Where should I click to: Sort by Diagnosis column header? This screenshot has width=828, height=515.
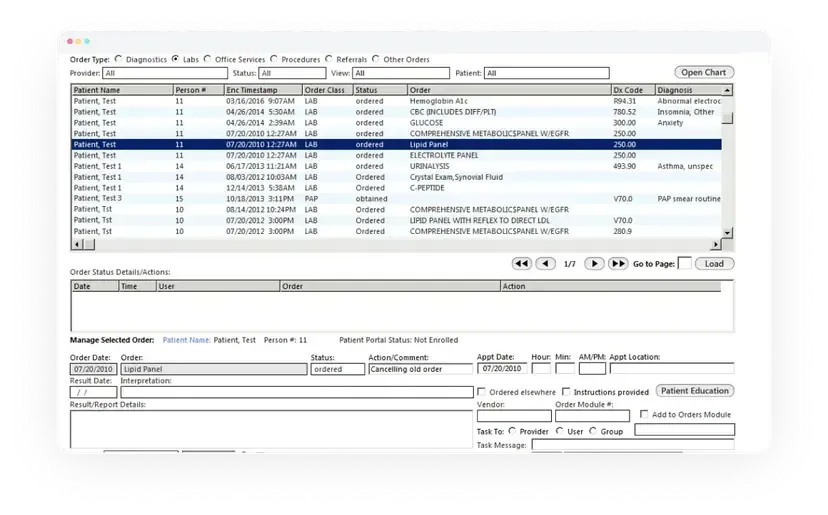[x=689, y=90]
